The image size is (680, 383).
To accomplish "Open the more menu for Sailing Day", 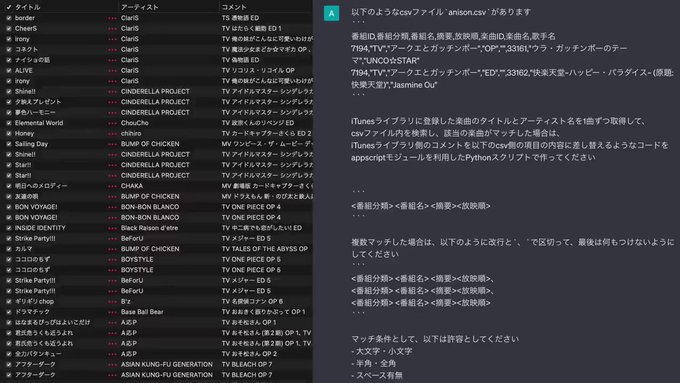I will pos(112,144).
